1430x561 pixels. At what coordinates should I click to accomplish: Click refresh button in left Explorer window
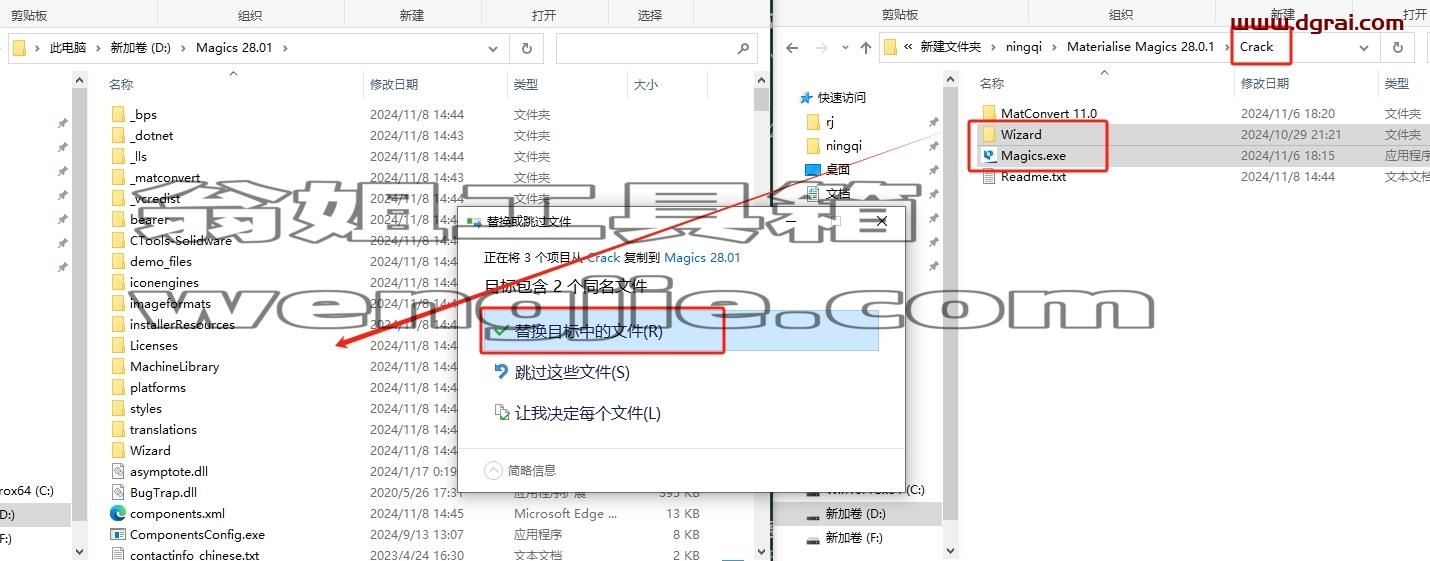(526, 47)
